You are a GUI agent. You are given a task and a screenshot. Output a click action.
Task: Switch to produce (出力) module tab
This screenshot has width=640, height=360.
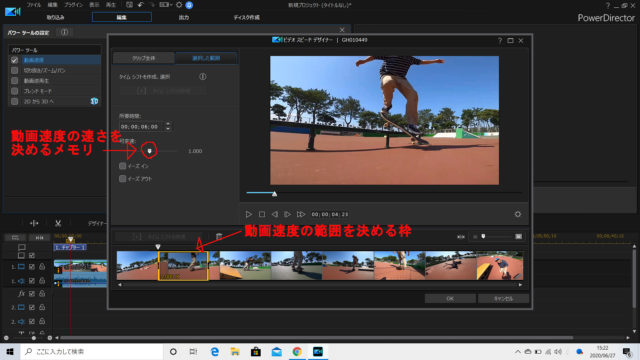pyautogui.click(x=184, y=17)
